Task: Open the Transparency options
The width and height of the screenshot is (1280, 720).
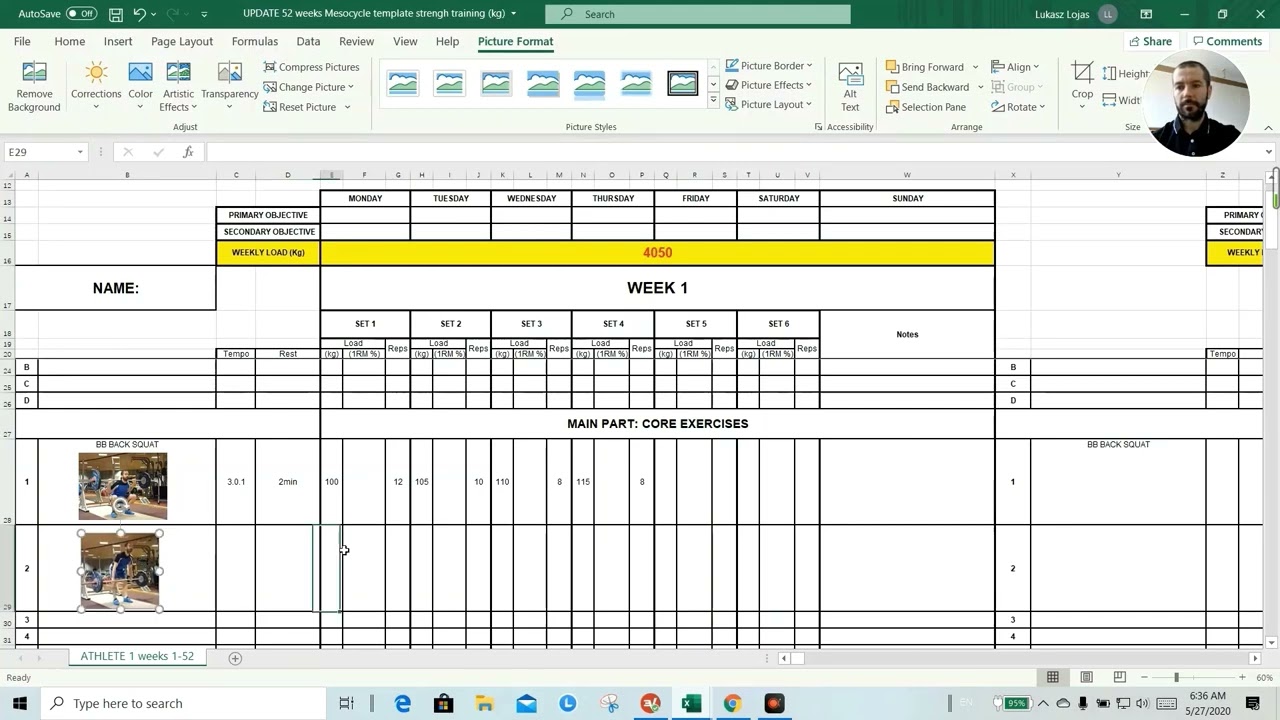Action: click(230, 86)
